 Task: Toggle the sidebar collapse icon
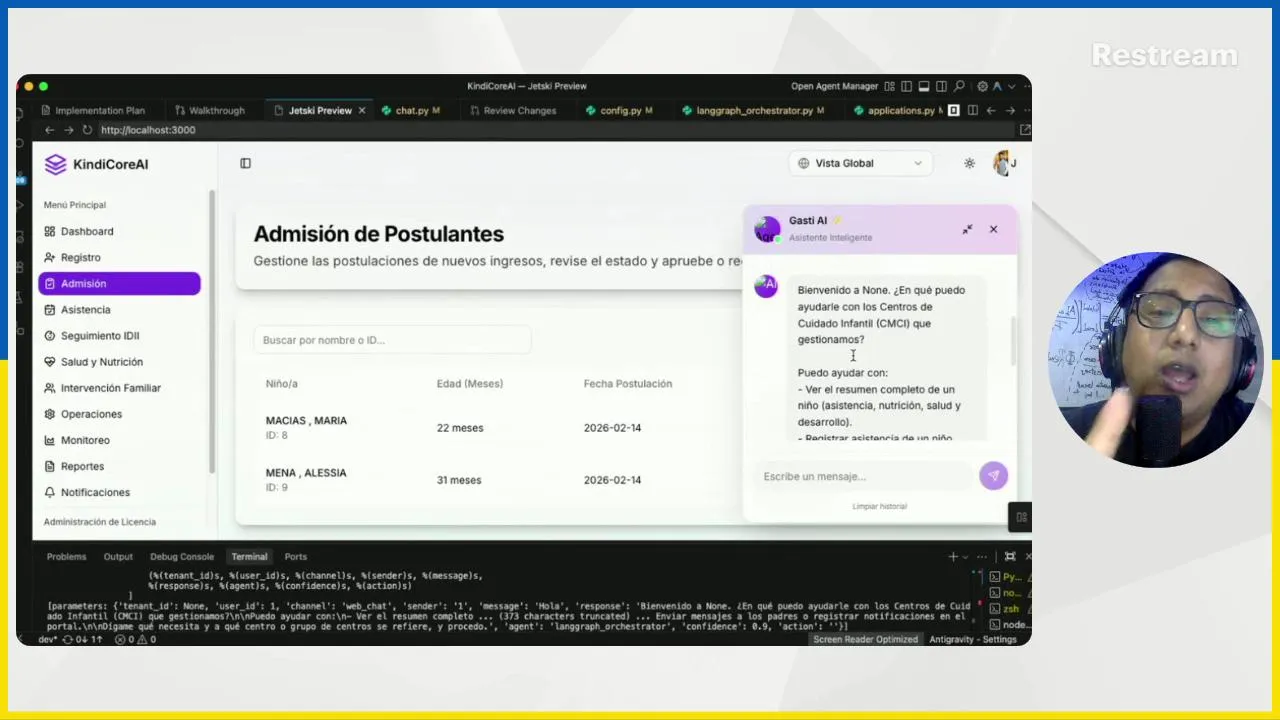coord(245,163)
